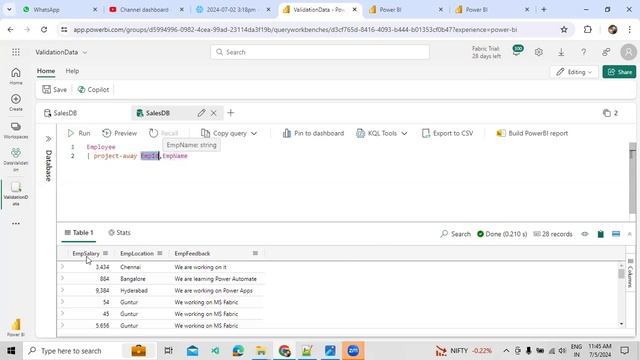Open EmpLocation column menu
Viewport: 640px width, 360px height.
pyautogui.click(x=160, y=253)
